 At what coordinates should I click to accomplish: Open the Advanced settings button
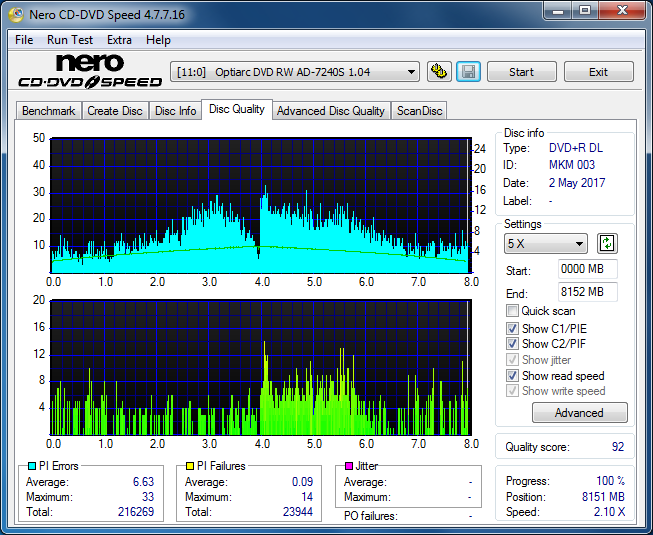tap(579, 413)
